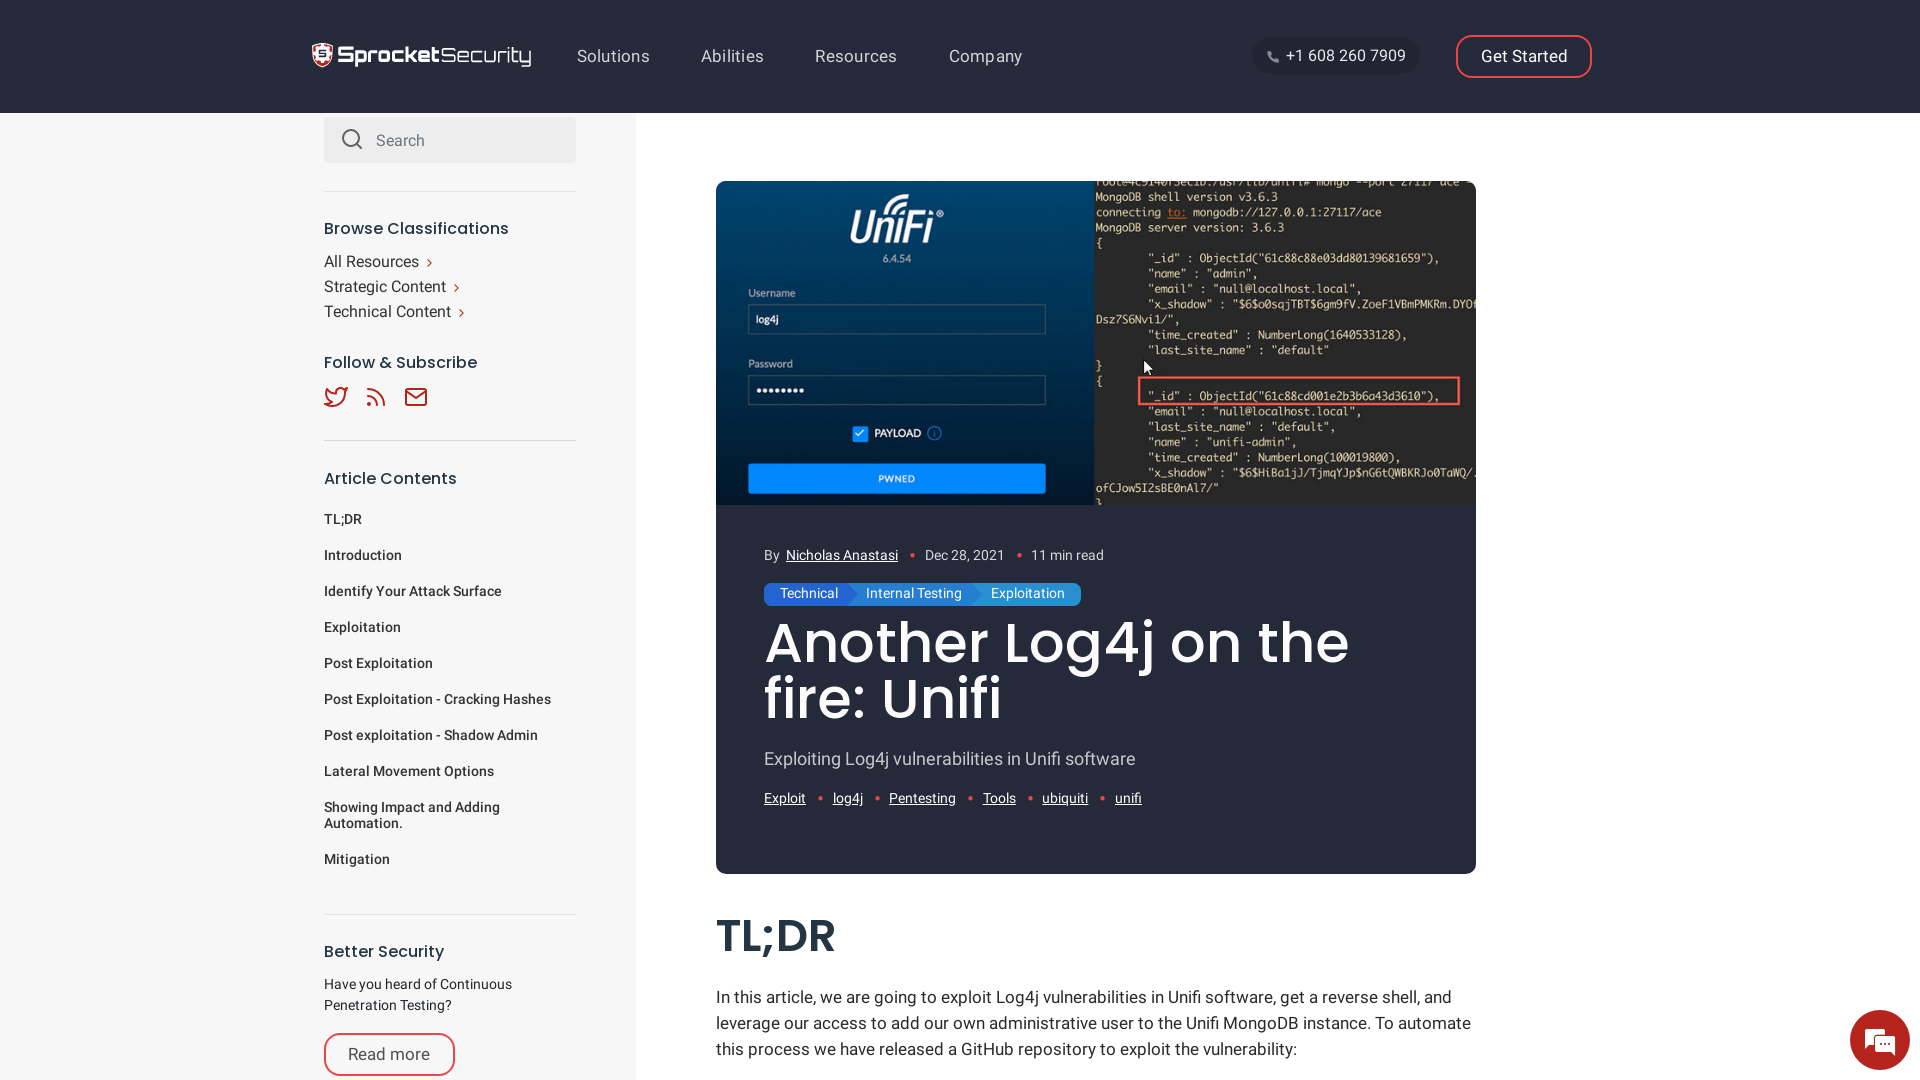Go to All Resources
1920x1080 pixels.
(378, 262)
